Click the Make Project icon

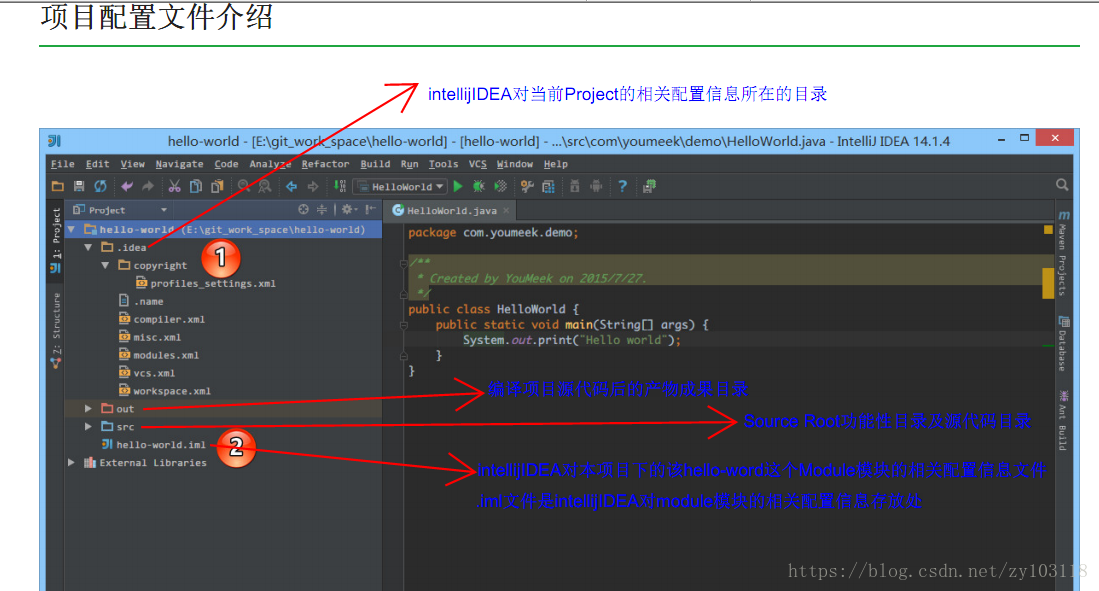coord(340,186)
